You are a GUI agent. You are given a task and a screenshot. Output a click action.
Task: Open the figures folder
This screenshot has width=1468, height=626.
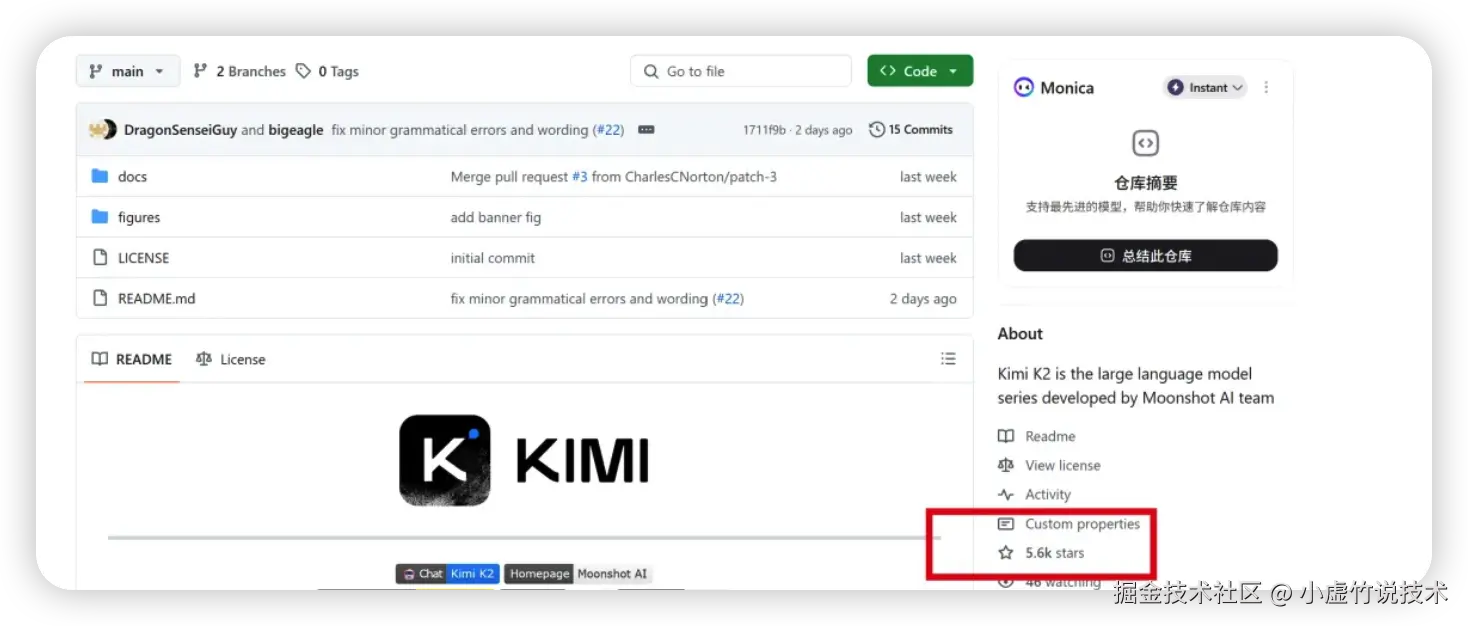pyautogui.click(x=139, y=218)
